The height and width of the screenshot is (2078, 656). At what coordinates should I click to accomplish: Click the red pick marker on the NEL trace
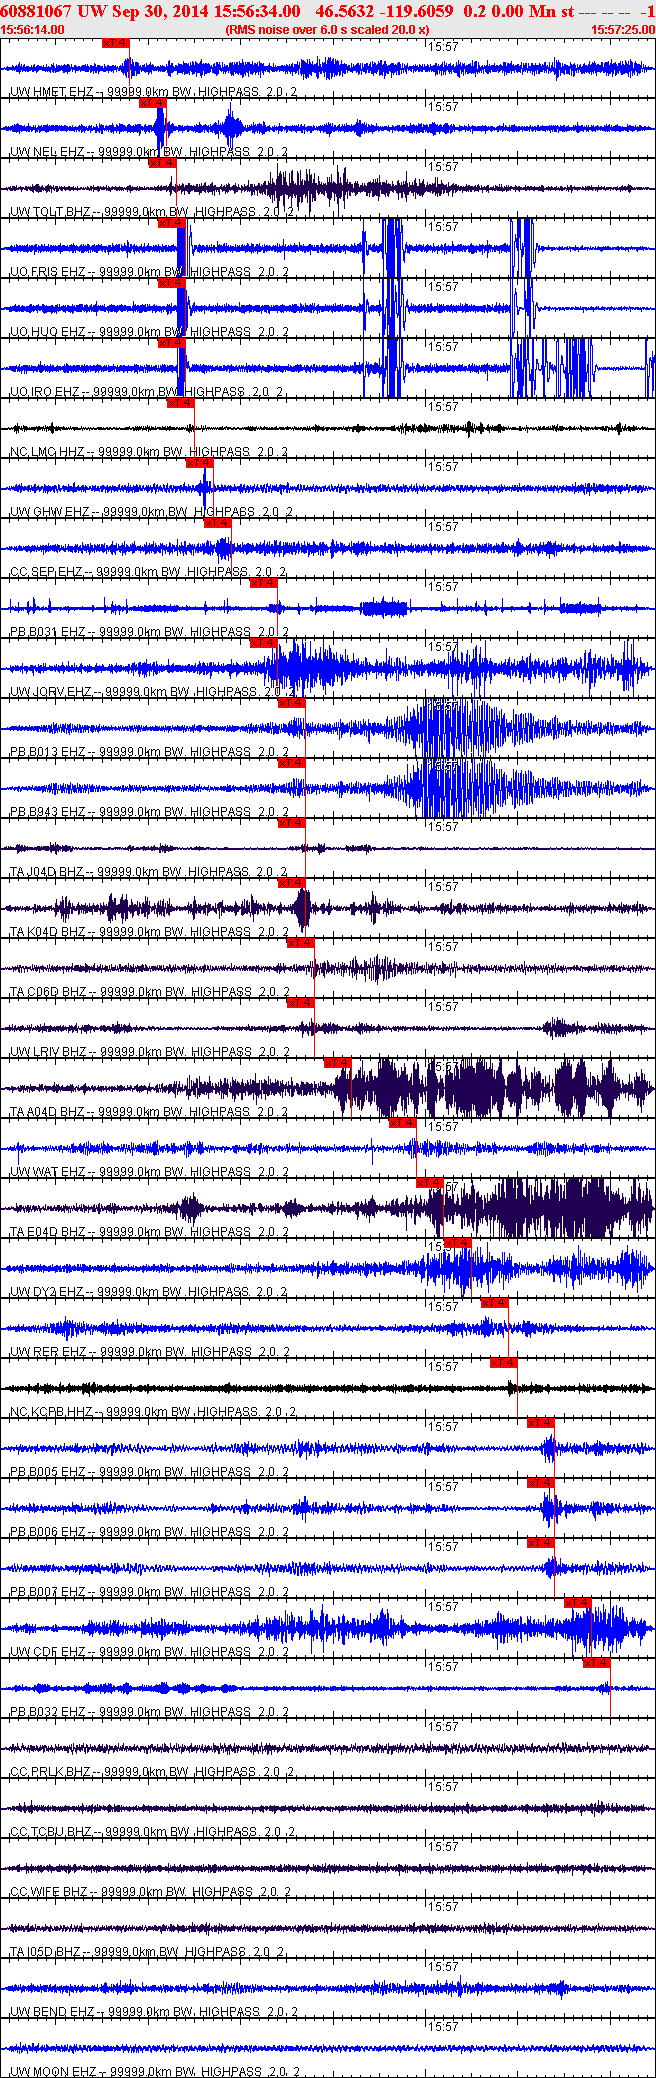153,103
